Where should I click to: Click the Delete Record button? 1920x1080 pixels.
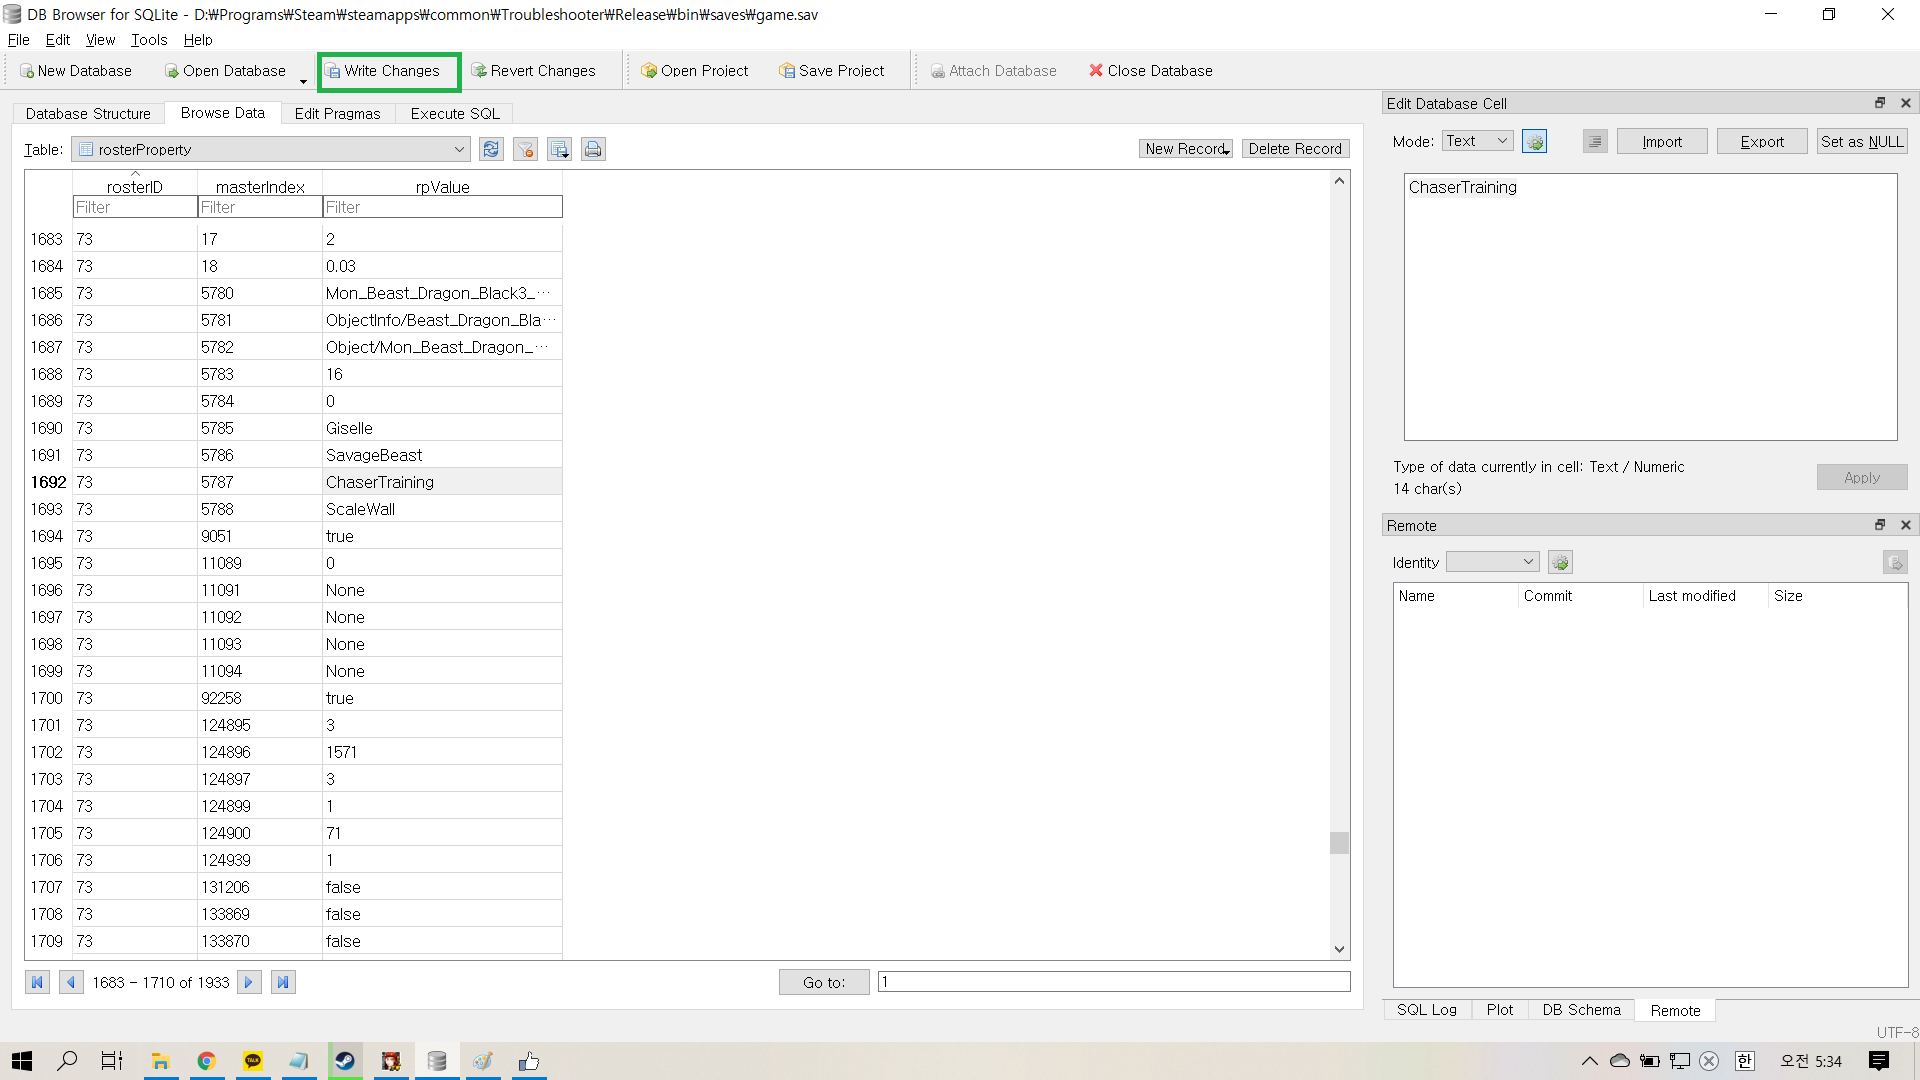tap(1294, 149)
